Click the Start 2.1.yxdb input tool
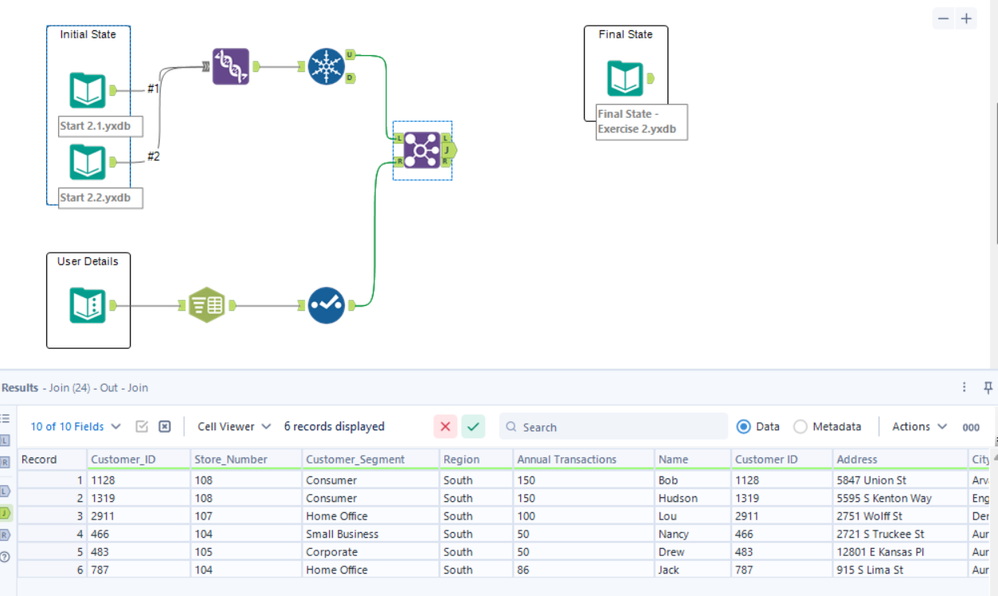 point(88,90)
